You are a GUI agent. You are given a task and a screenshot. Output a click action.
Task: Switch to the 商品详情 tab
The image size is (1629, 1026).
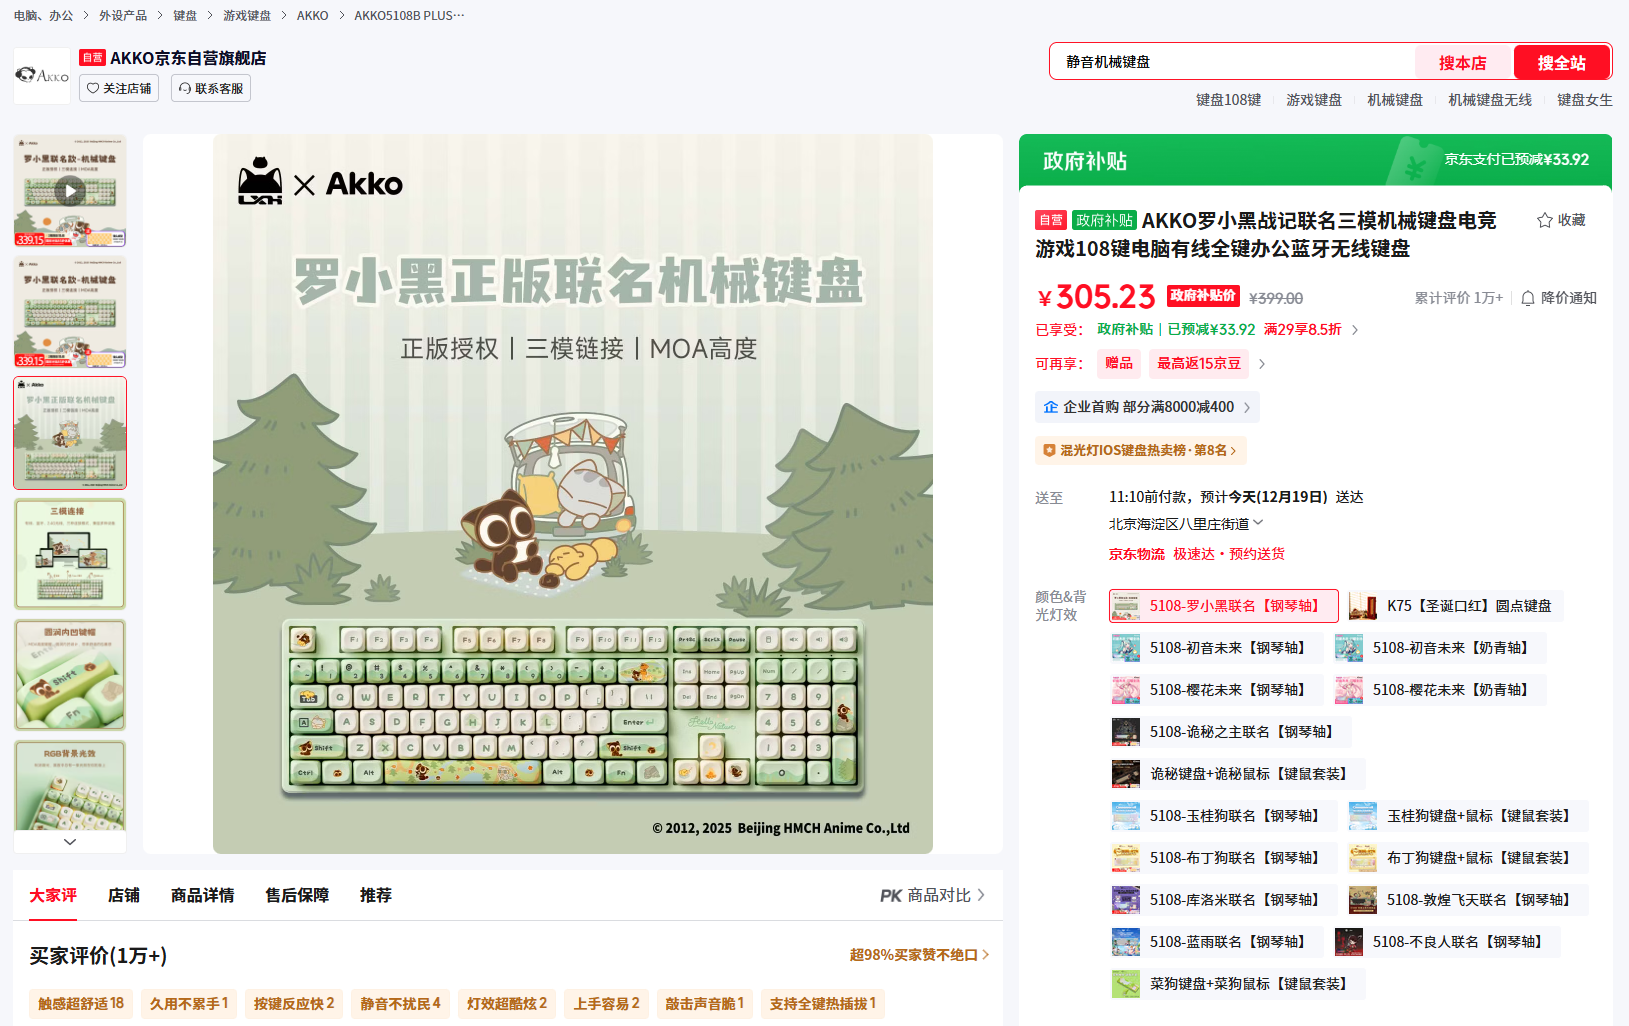tap(202, 895)
